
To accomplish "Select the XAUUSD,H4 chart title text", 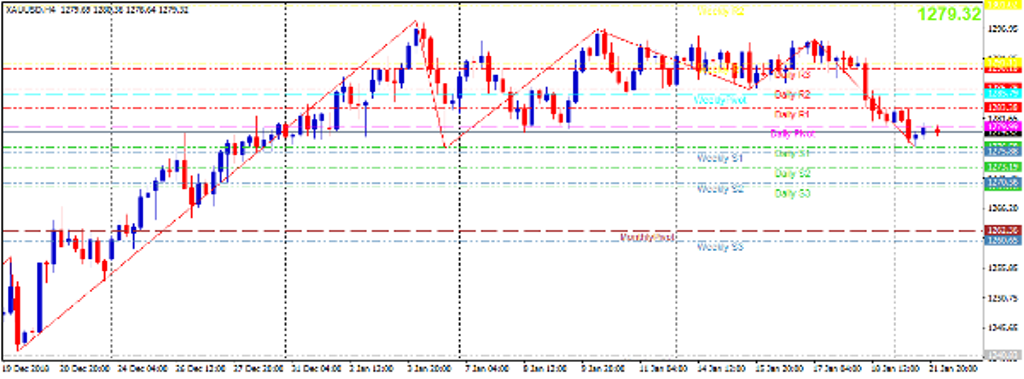I will 31,10.
